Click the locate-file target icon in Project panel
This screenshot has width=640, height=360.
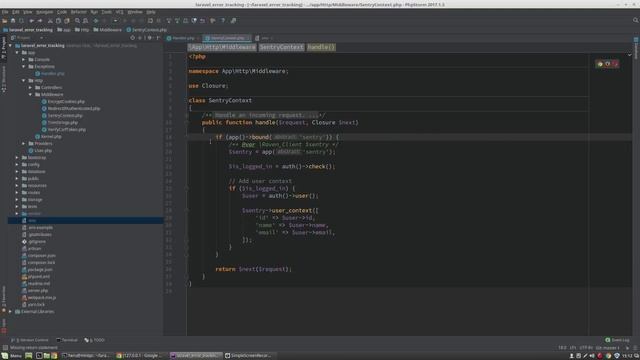(133, 38)
